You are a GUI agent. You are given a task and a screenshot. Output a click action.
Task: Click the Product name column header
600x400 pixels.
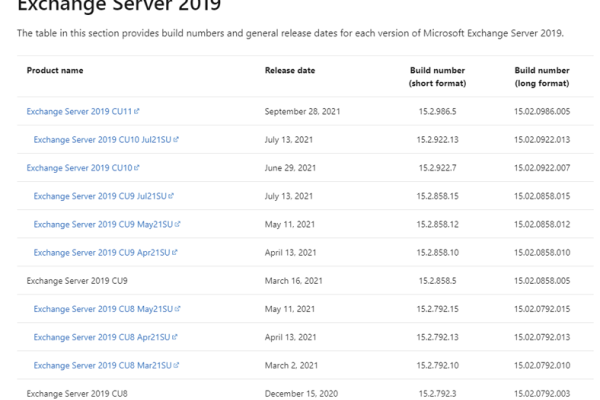[55, 71]
